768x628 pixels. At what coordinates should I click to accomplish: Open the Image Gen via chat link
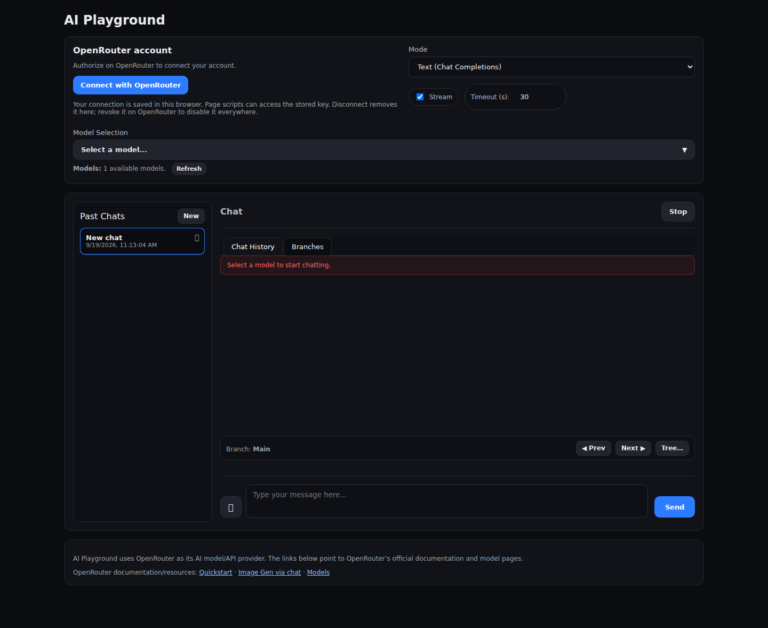[x=269, y=572]
